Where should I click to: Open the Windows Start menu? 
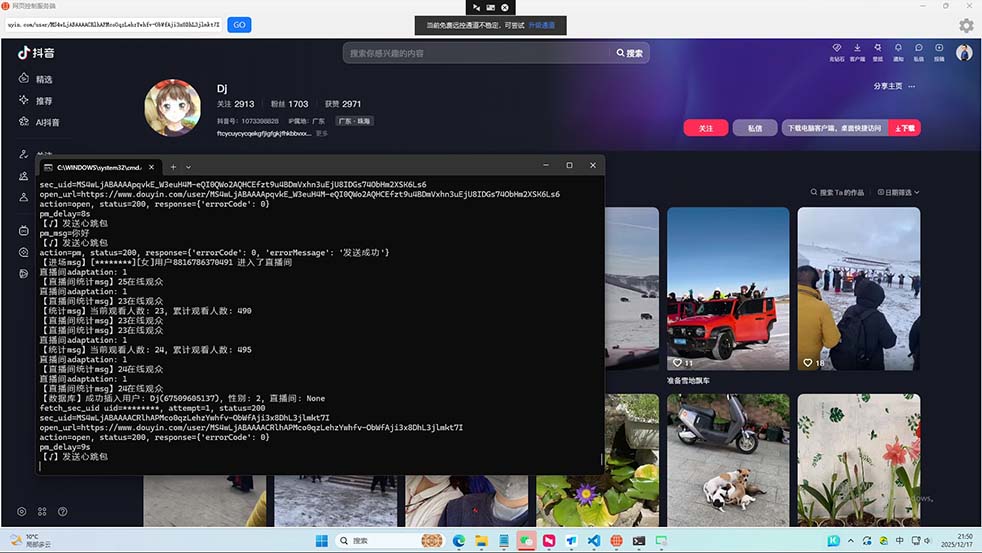click(x=321, y=540)
